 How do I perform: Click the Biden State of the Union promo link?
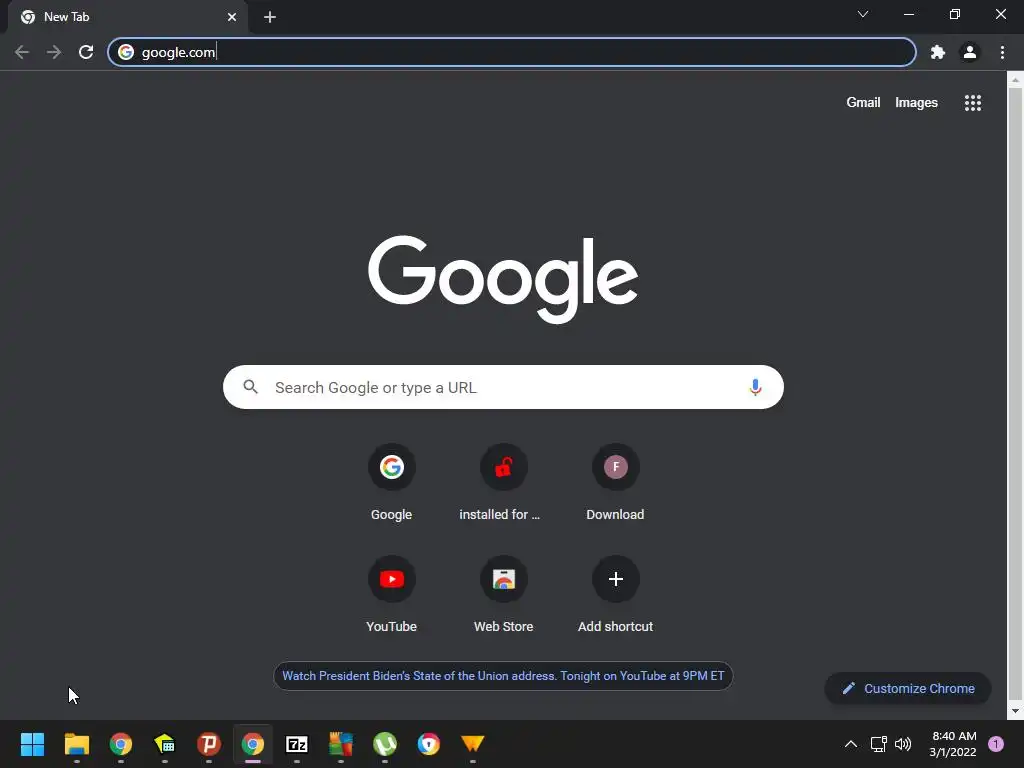(x=503, y=676)
